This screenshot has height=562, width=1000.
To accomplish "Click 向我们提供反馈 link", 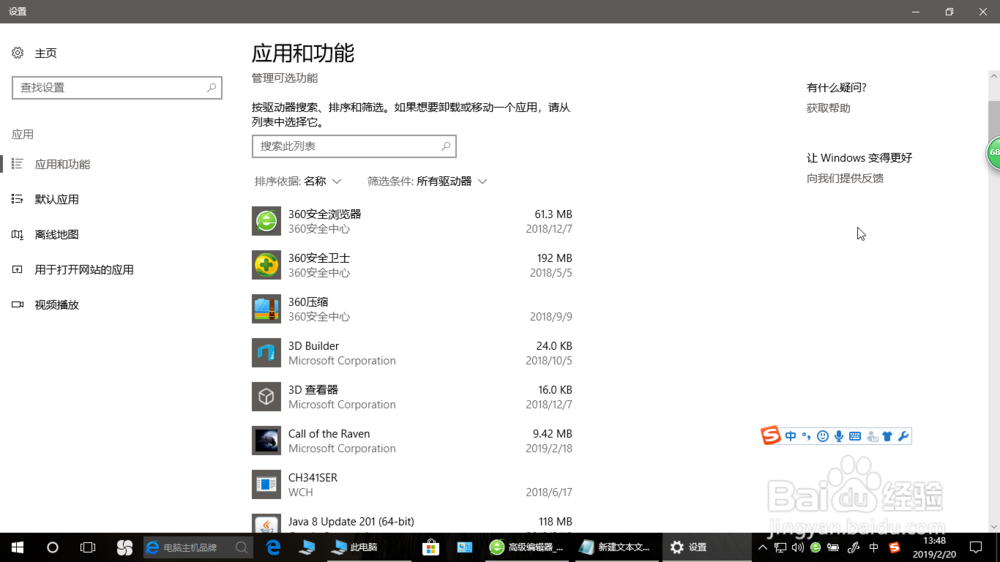I will coord(845,179).
